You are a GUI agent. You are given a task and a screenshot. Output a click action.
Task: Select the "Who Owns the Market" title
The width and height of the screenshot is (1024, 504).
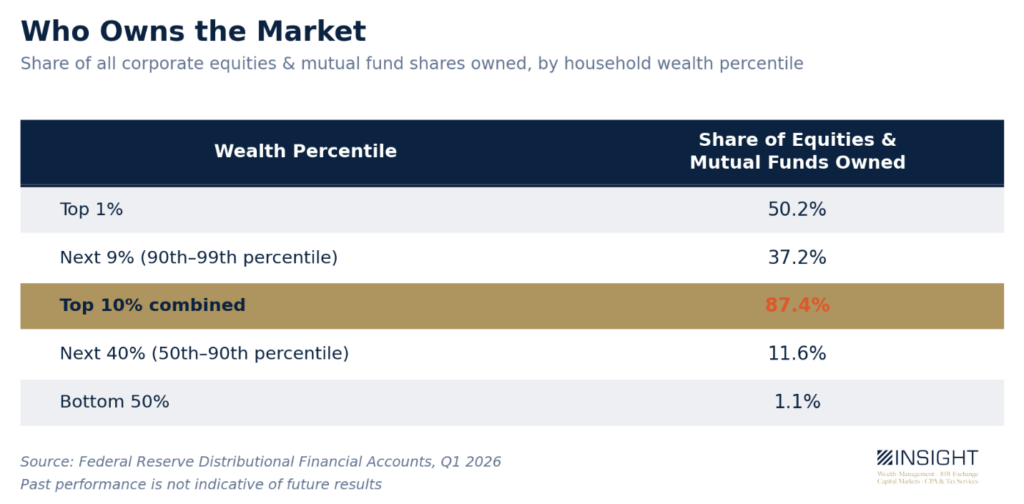(x=193, y=31)
